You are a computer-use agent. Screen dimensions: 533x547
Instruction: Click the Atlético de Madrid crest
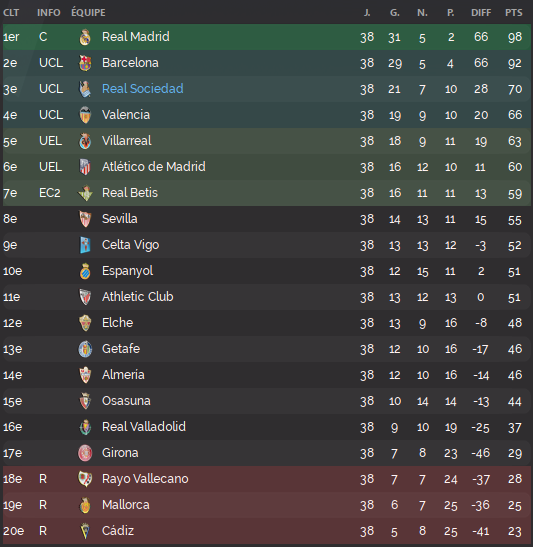tap(85, 167)
